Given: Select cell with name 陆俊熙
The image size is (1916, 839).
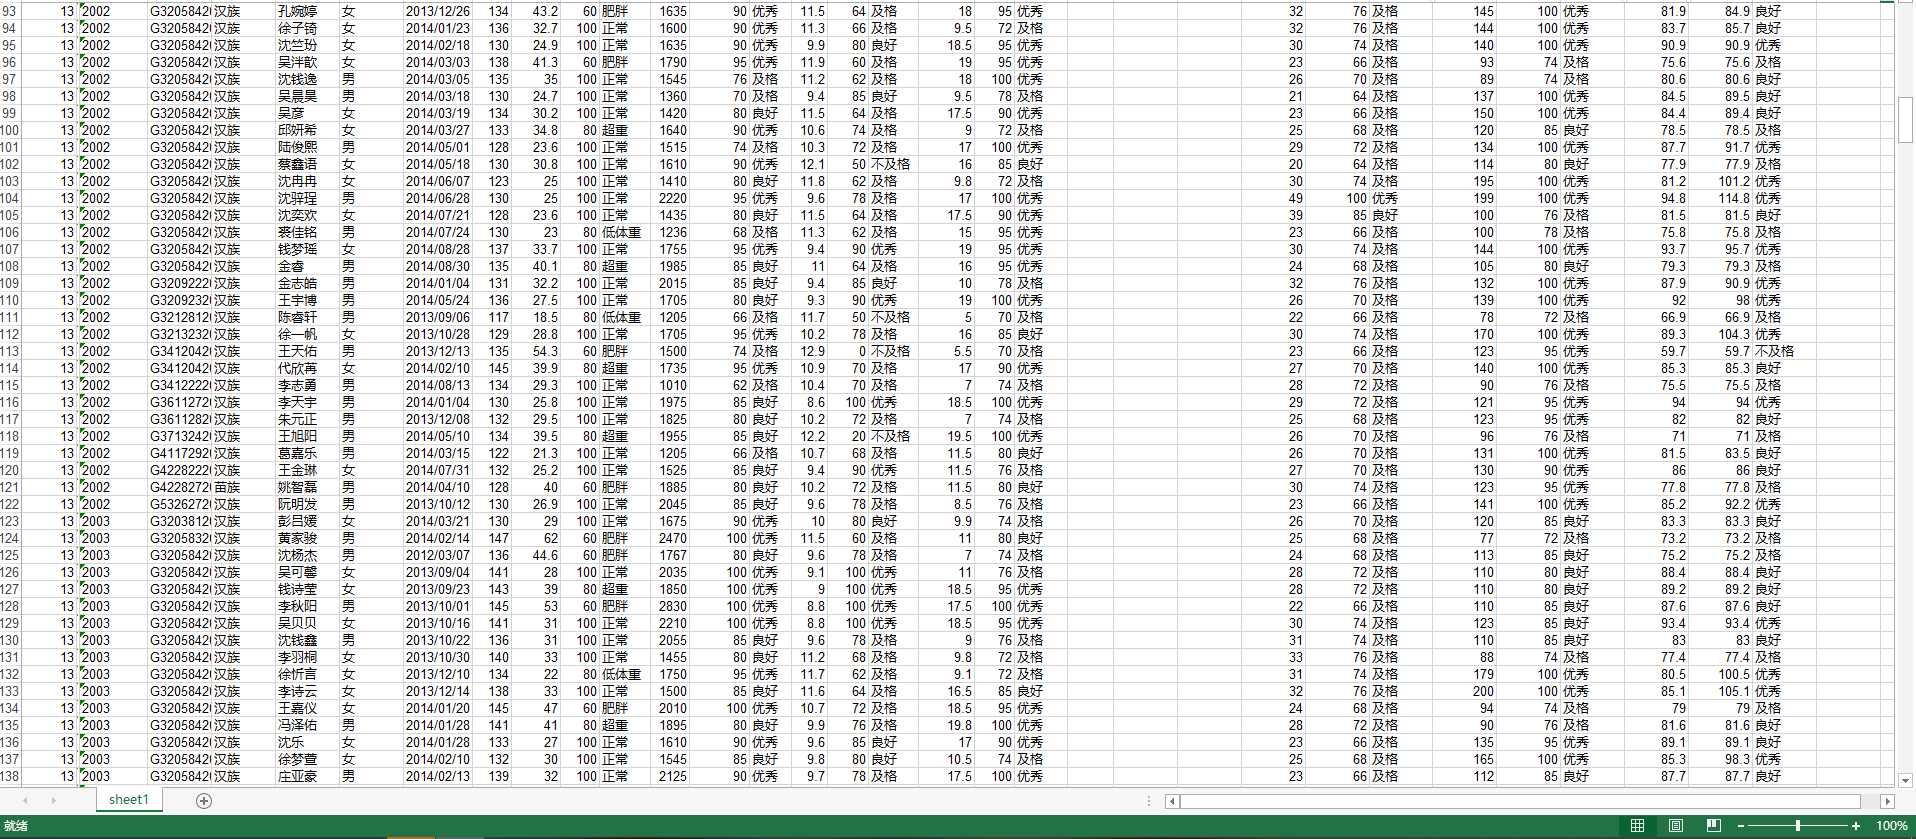Looking at the screenshot, I should 306,147.
